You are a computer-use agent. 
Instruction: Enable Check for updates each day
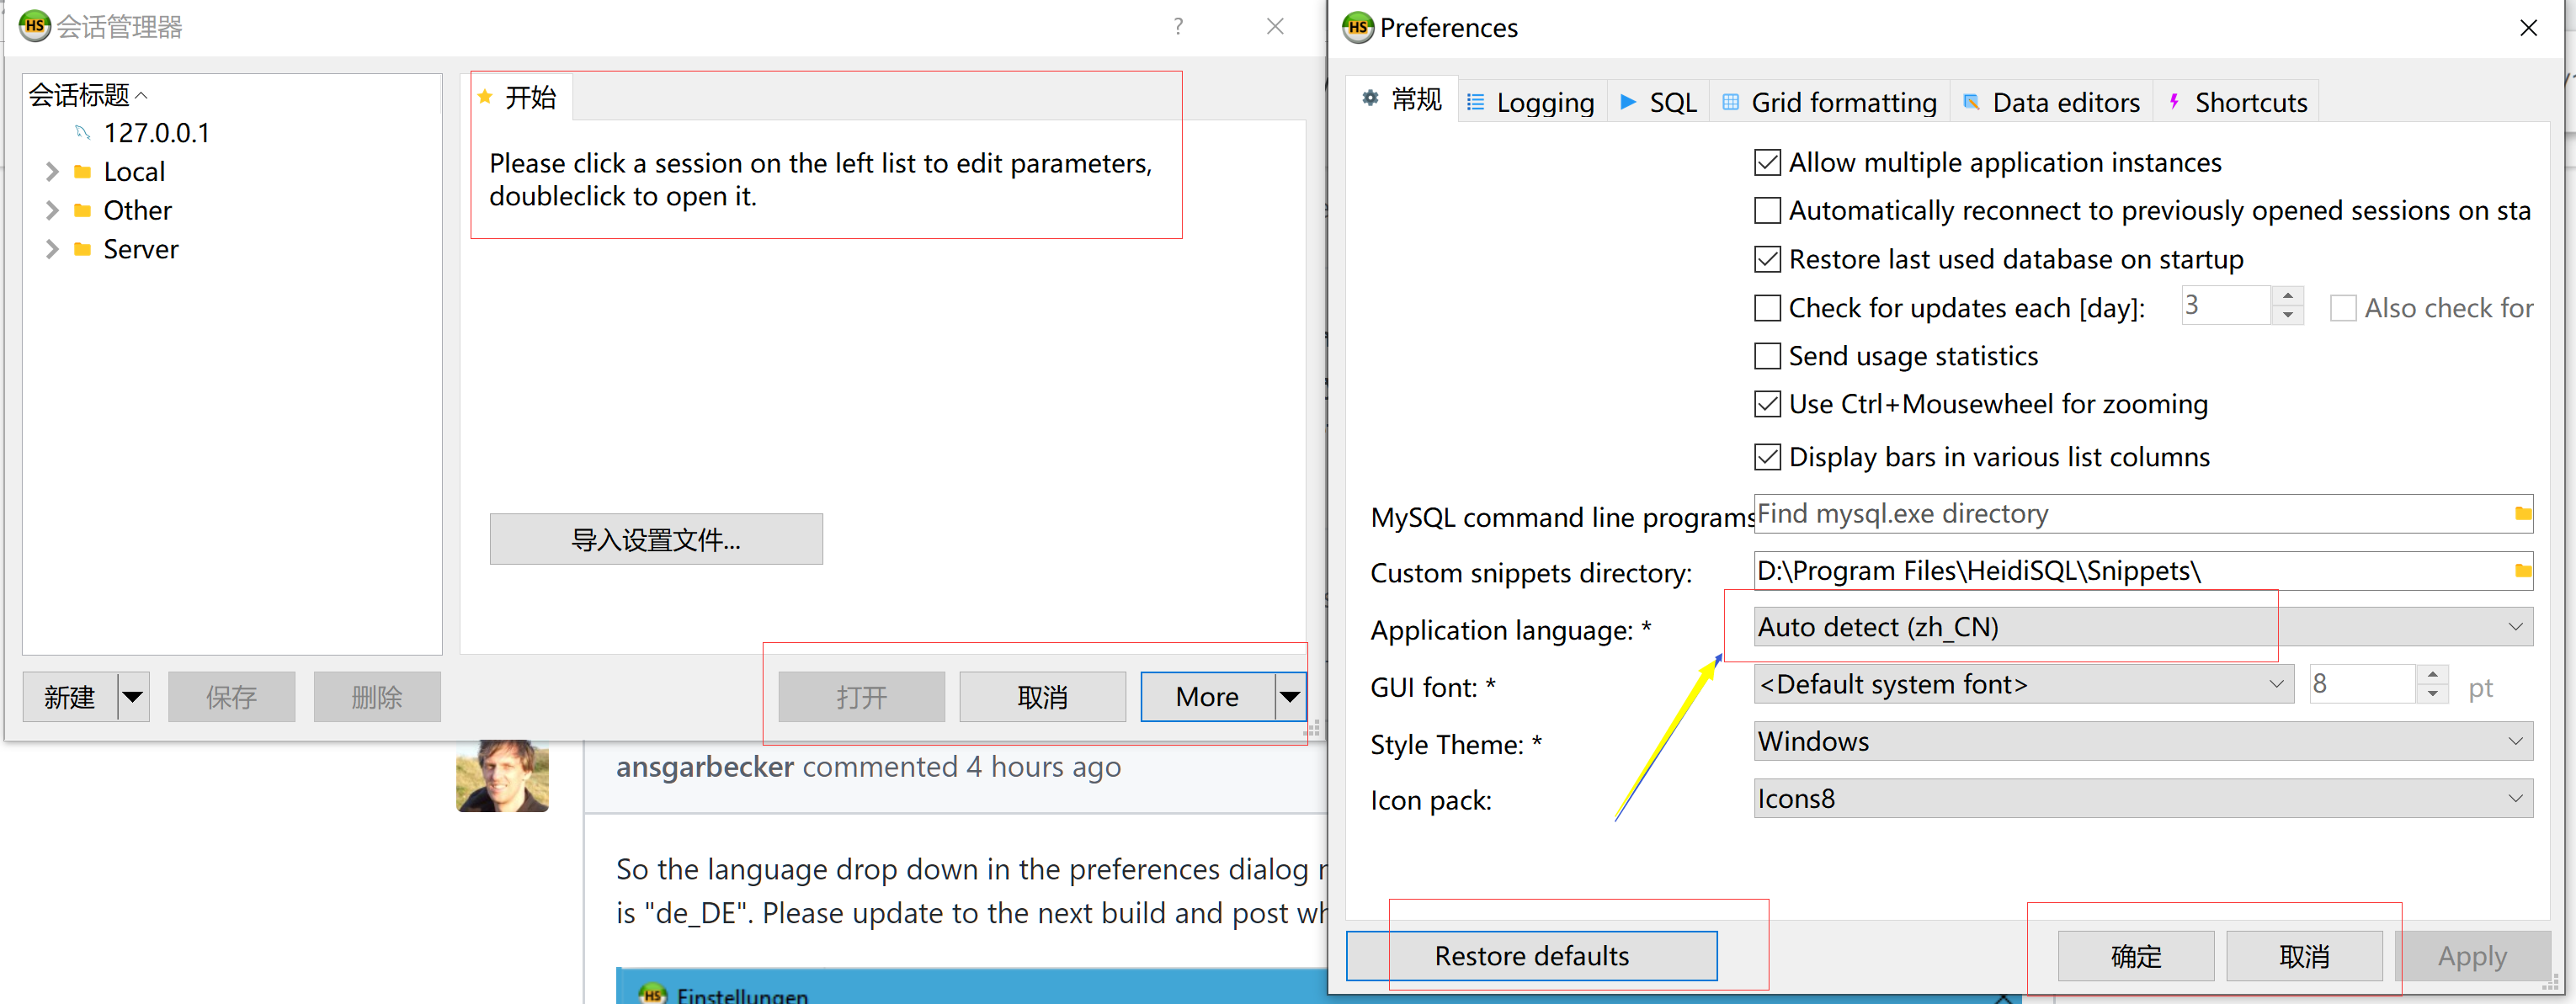point(1767,308)
